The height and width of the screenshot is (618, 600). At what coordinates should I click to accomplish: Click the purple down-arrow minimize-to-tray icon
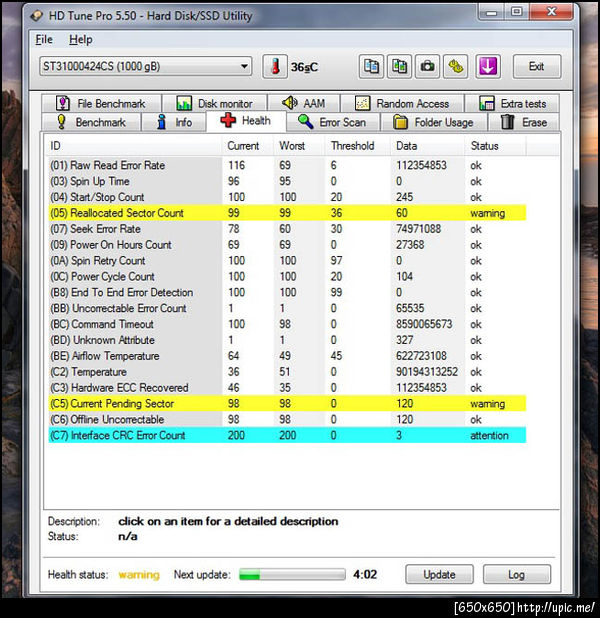click(x=488, y=67)
